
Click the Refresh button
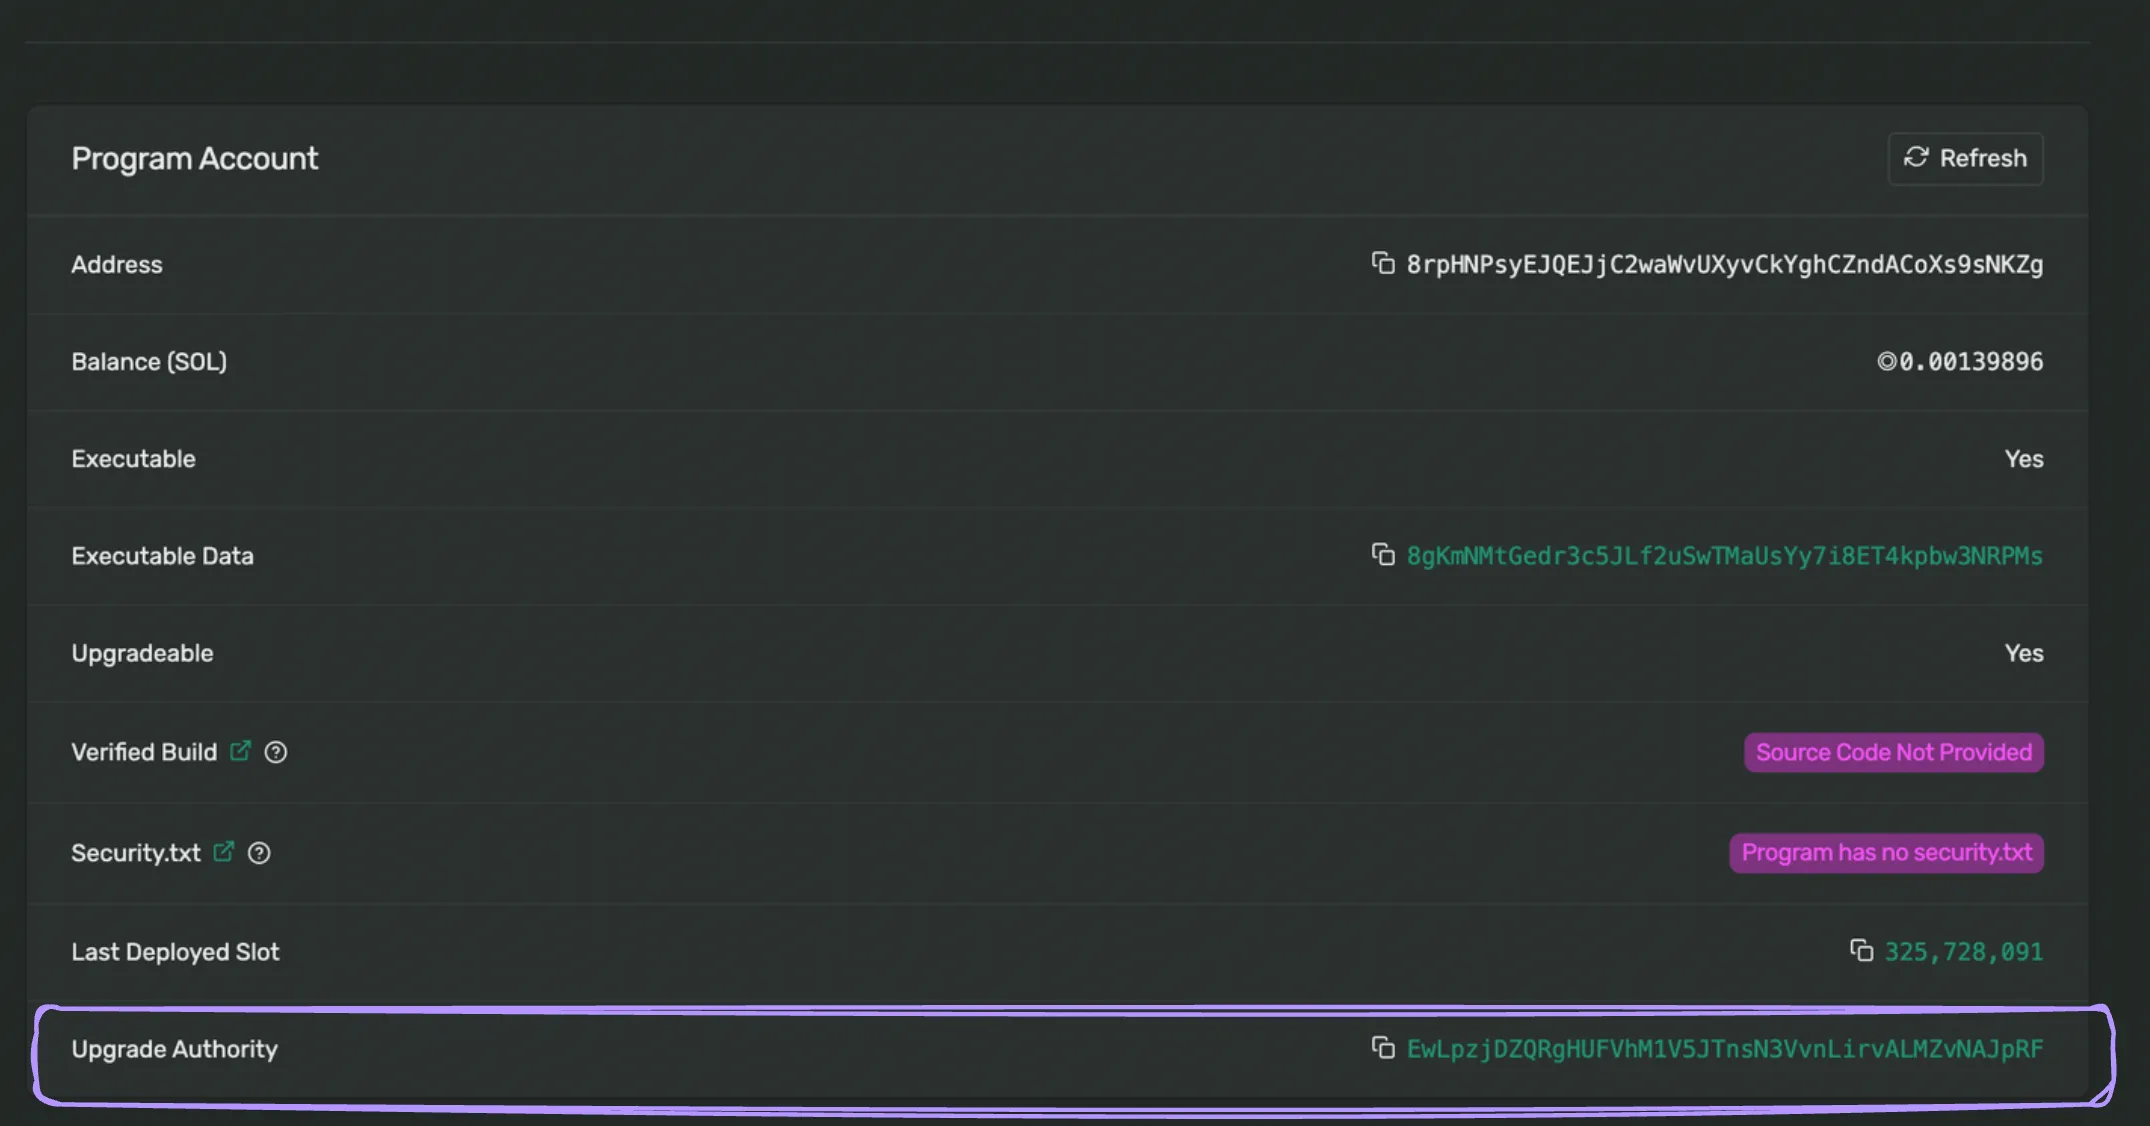[x=1965, y=158]
